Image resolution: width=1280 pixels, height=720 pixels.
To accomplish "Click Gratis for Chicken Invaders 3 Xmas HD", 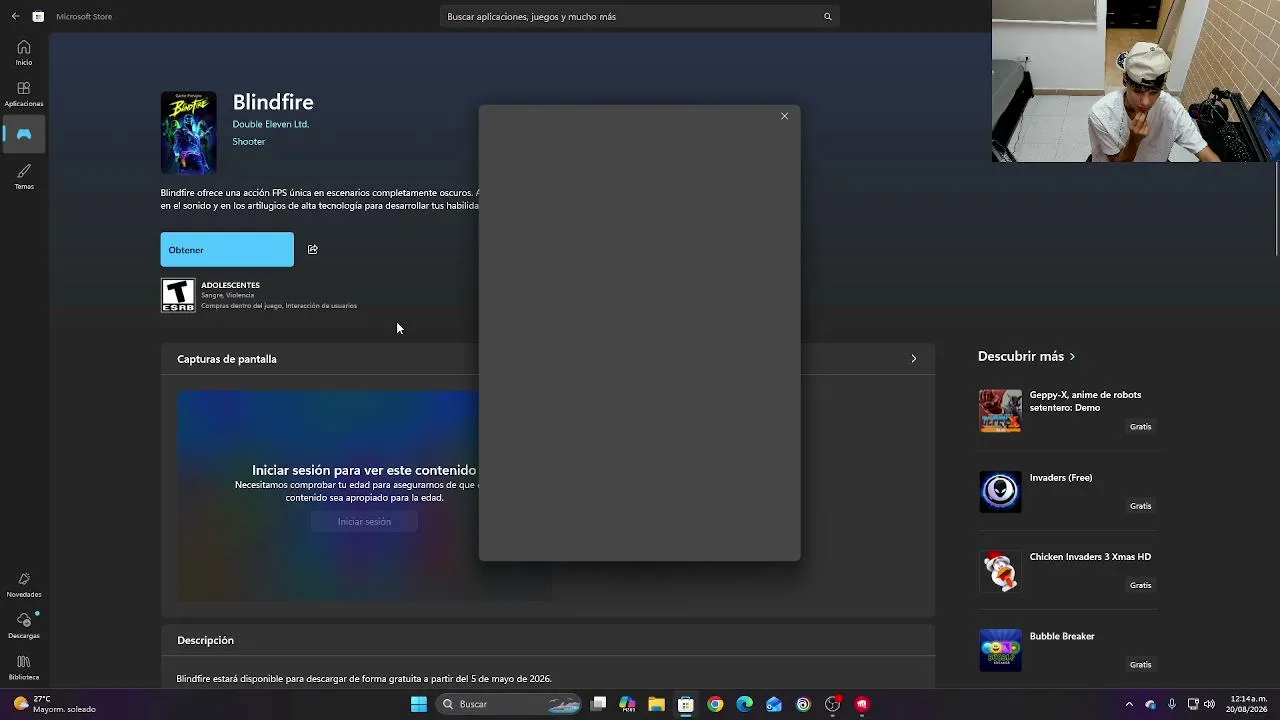I will [x=1140, y=585].
